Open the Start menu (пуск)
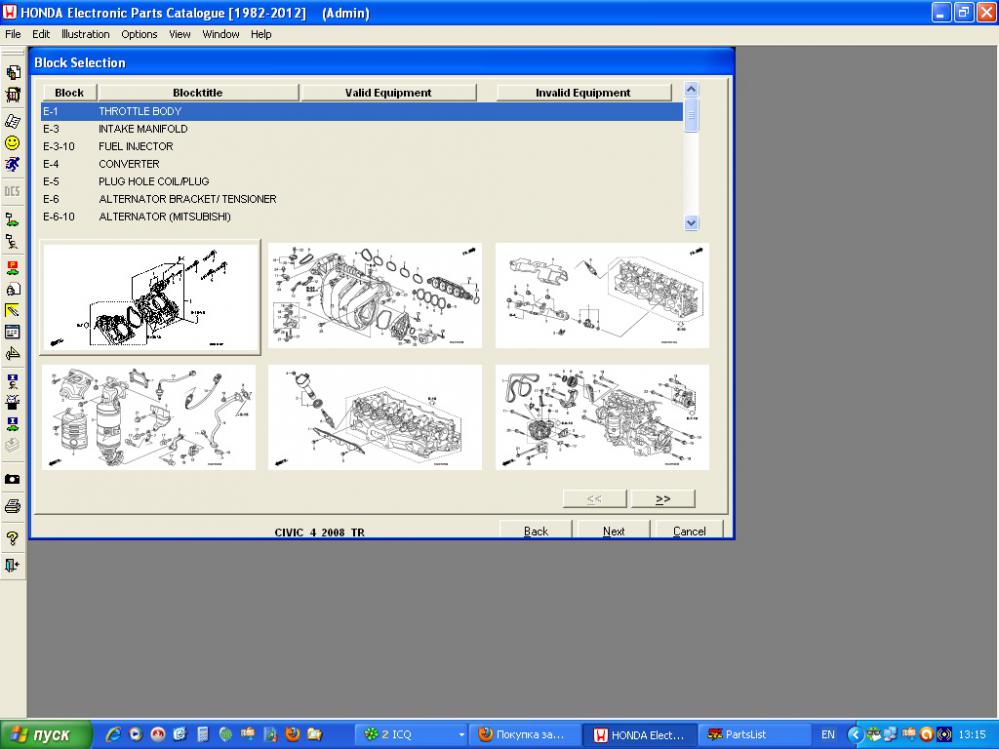The height and width of the screenshot is (749, 999). (x=46, y=734)
